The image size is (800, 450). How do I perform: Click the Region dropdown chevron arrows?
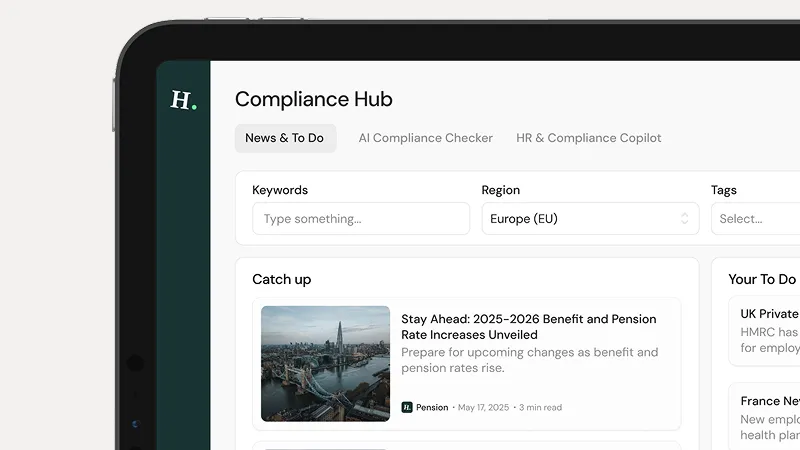(x=684, y=219)
